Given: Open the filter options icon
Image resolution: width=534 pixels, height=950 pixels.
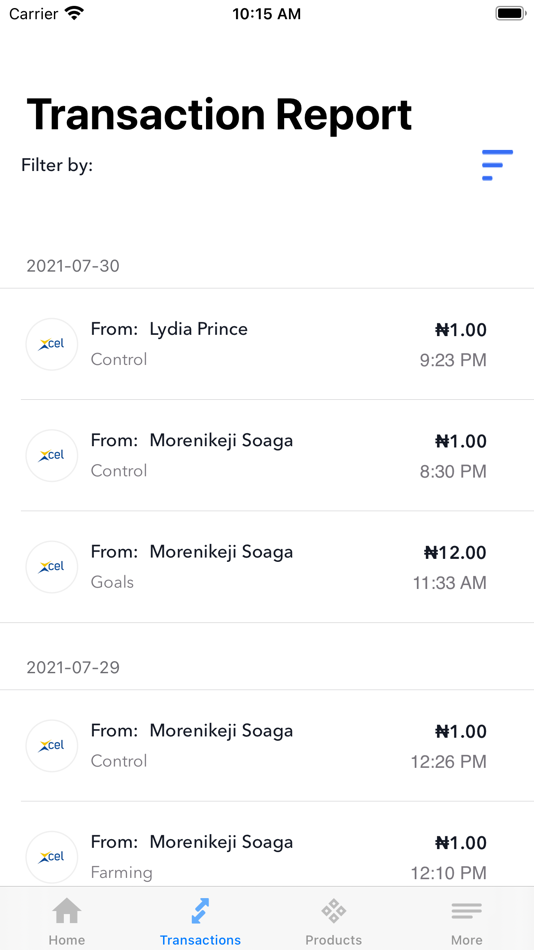Looking at the screenshot, I should pos(497,165).
